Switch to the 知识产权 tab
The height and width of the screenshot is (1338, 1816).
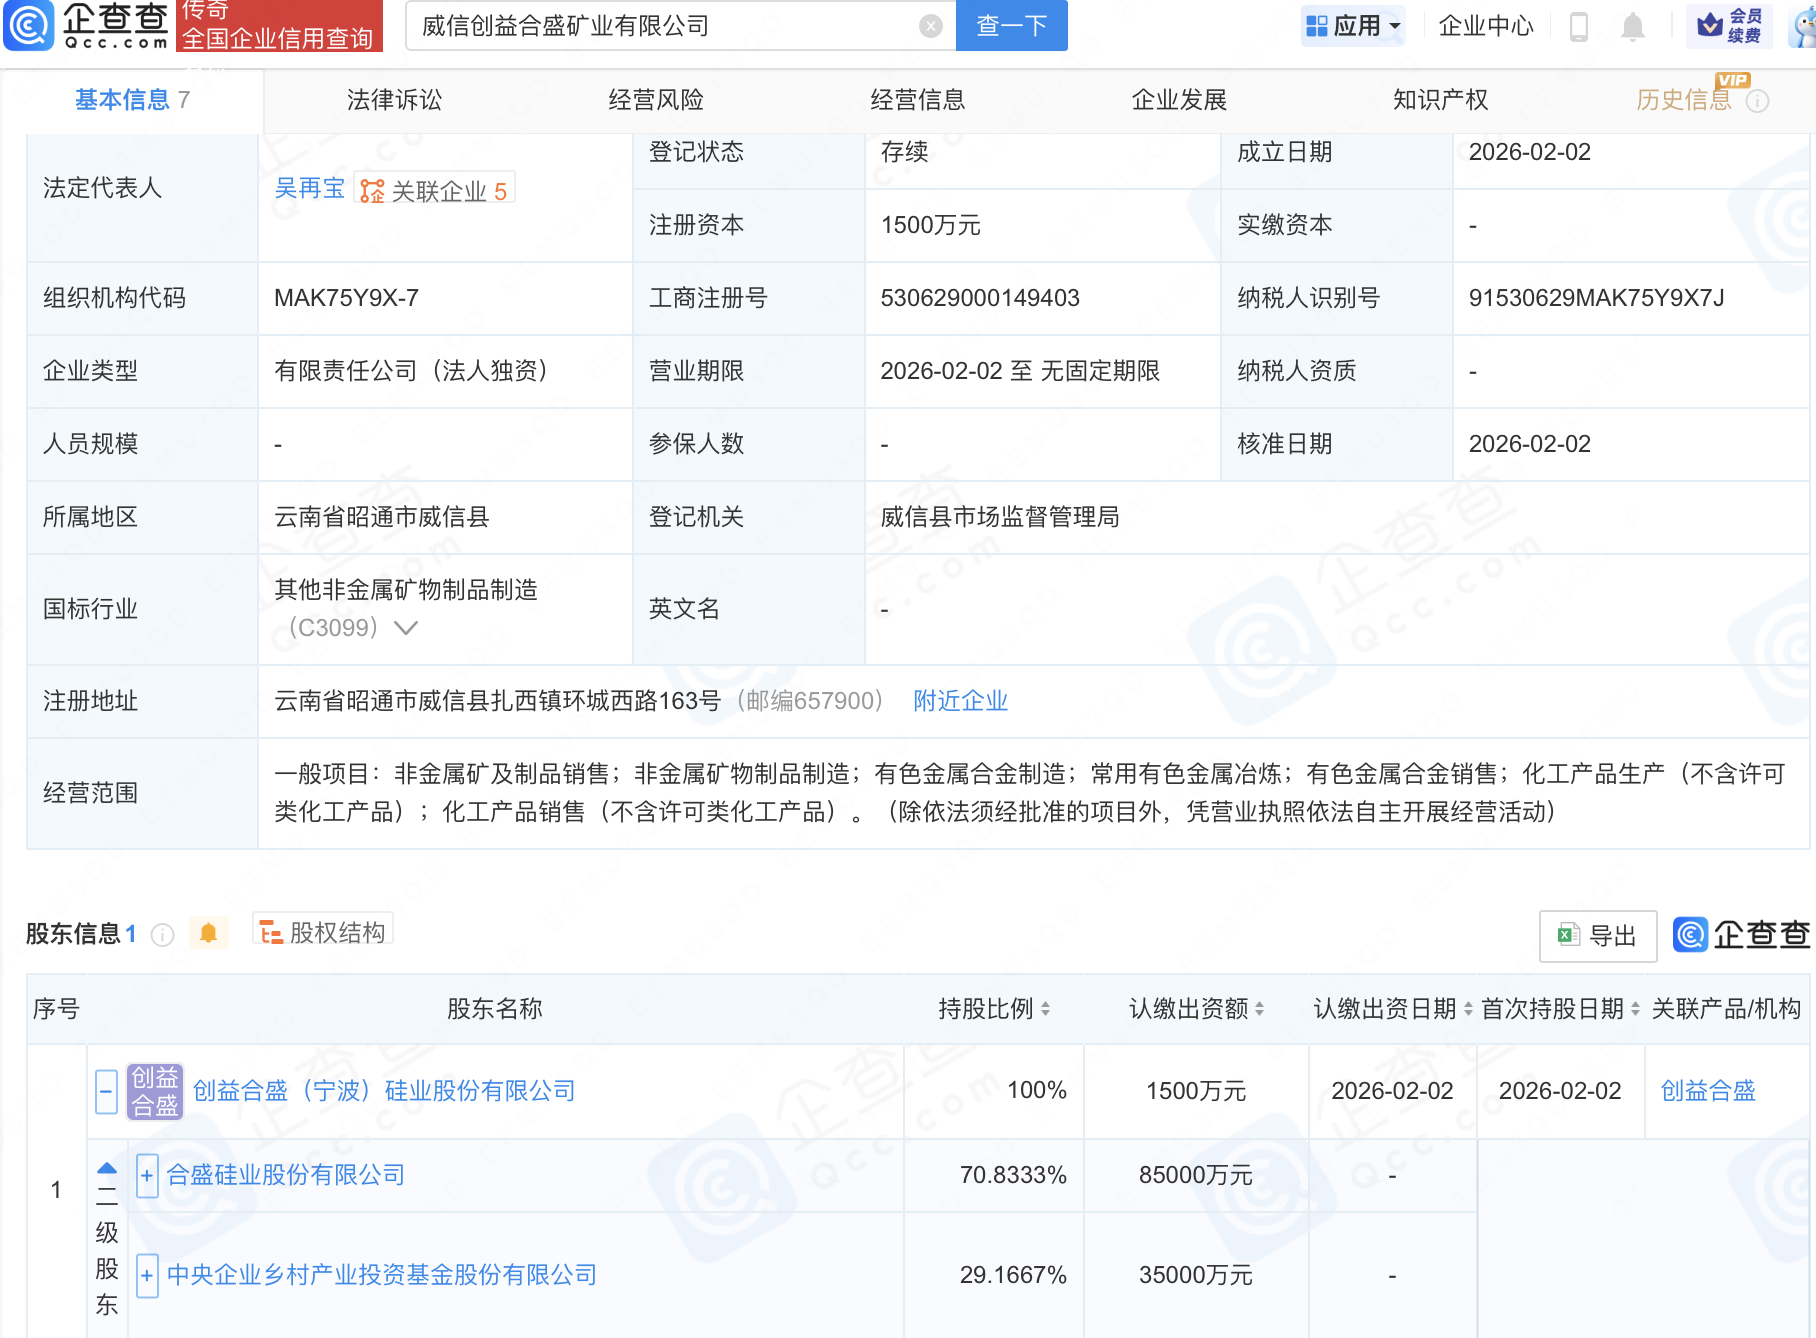1440,100
